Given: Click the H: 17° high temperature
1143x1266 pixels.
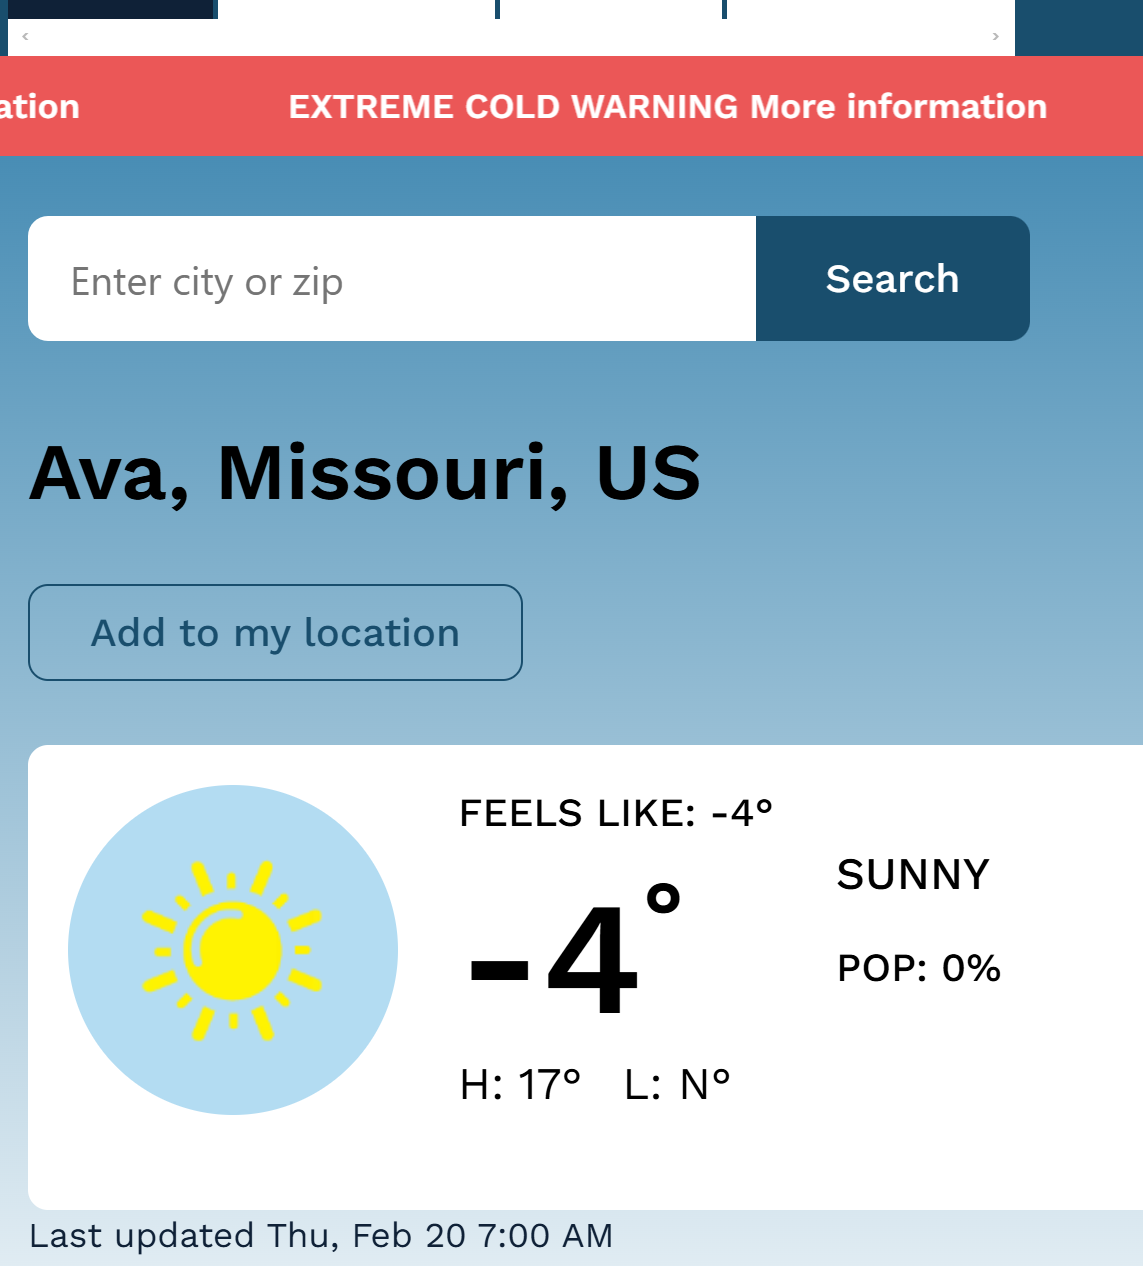Looking at the screenshot, I should coord(520,1084).
